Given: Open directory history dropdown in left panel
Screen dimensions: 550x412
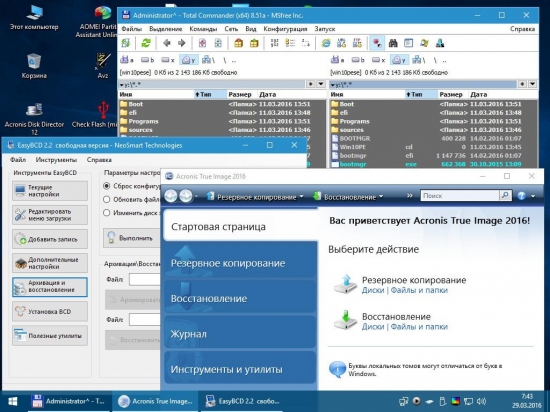Looking at the screenshot, I should [321, 84].
